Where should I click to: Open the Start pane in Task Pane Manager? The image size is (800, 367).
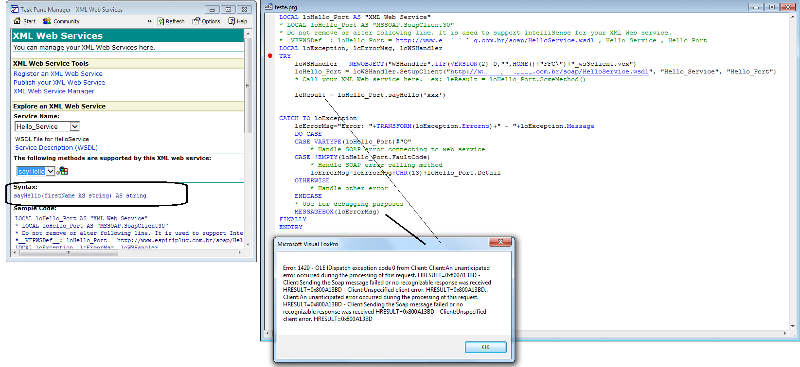[x=24, y=21]
